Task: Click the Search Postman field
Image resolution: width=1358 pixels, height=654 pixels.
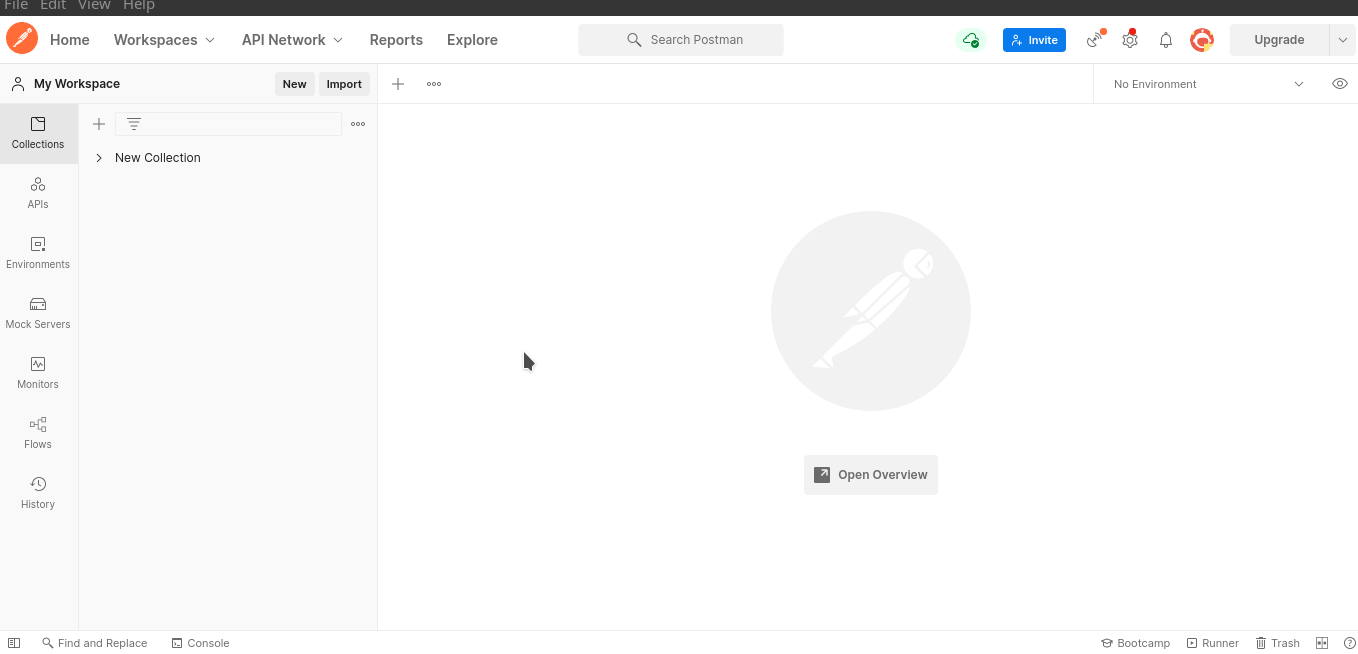Action: pos(681,40)
